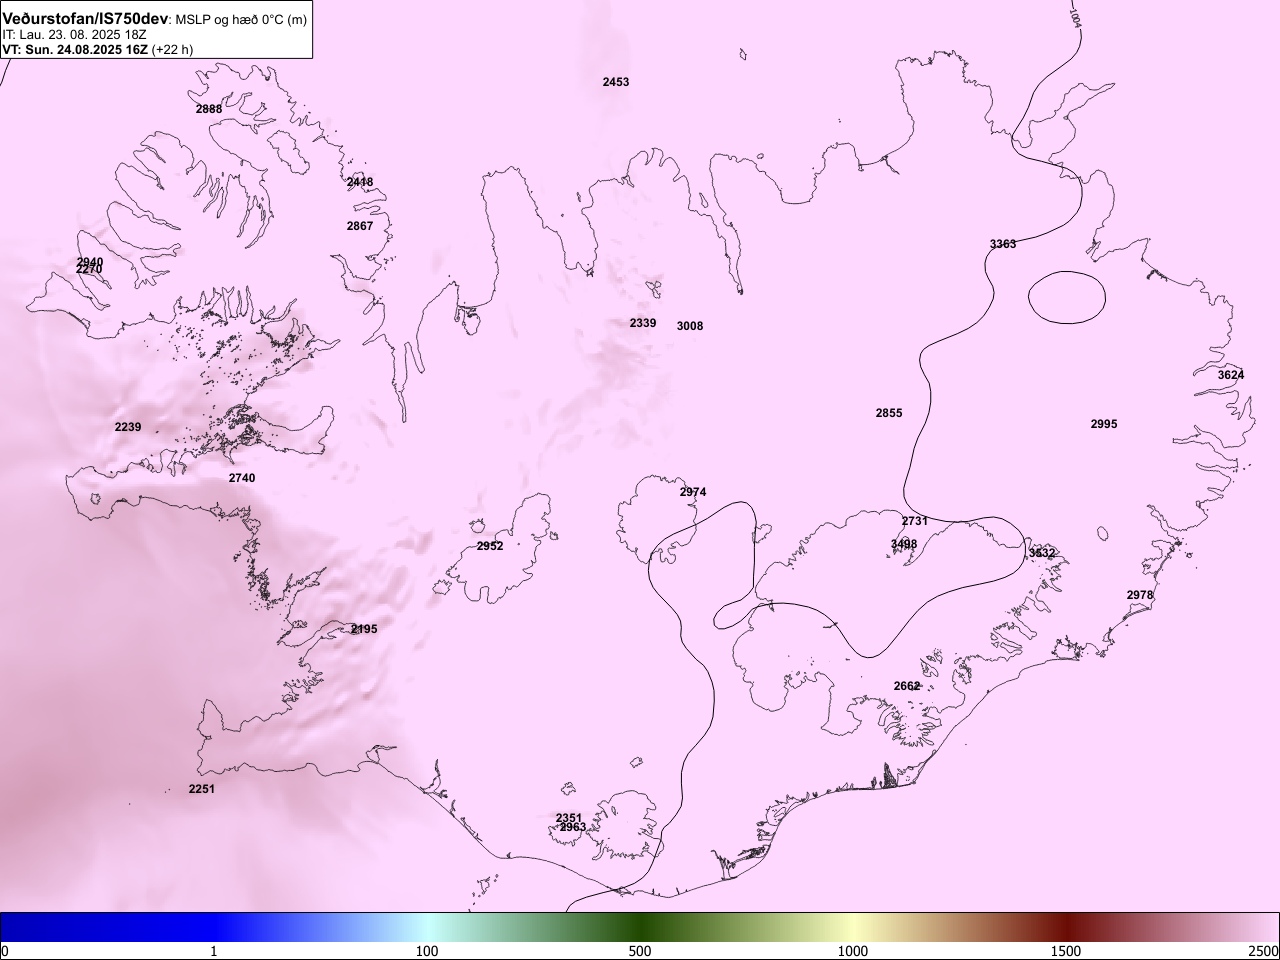Select the 2662 value in the south
Image resolution: width=1280 pixels, height=960 pixels.
point(907,686)
